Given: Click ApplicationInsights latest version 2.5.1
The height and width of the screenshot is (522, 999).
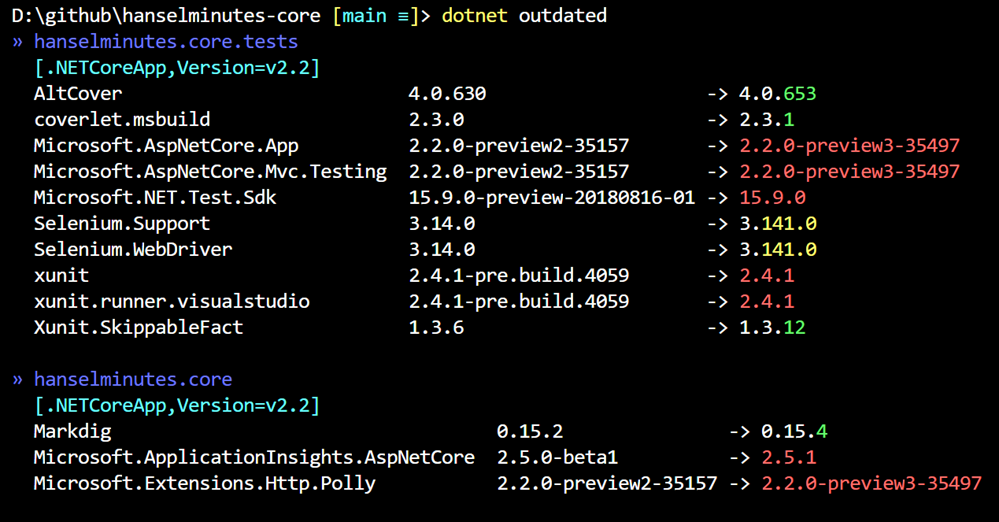Looking at the screenshot, I should [789, 458].
